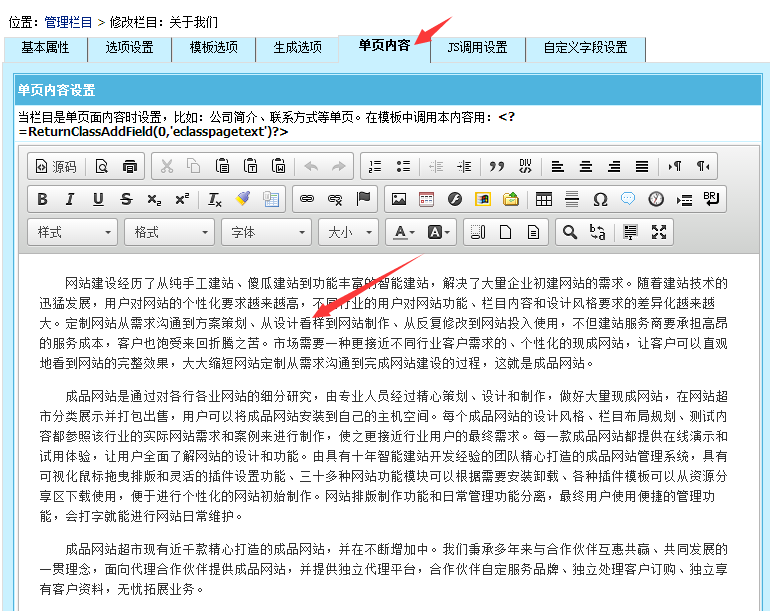Open the 格式 format dropdown
The width and height of the screenshot is (770, 611).
tap(169, 232)
